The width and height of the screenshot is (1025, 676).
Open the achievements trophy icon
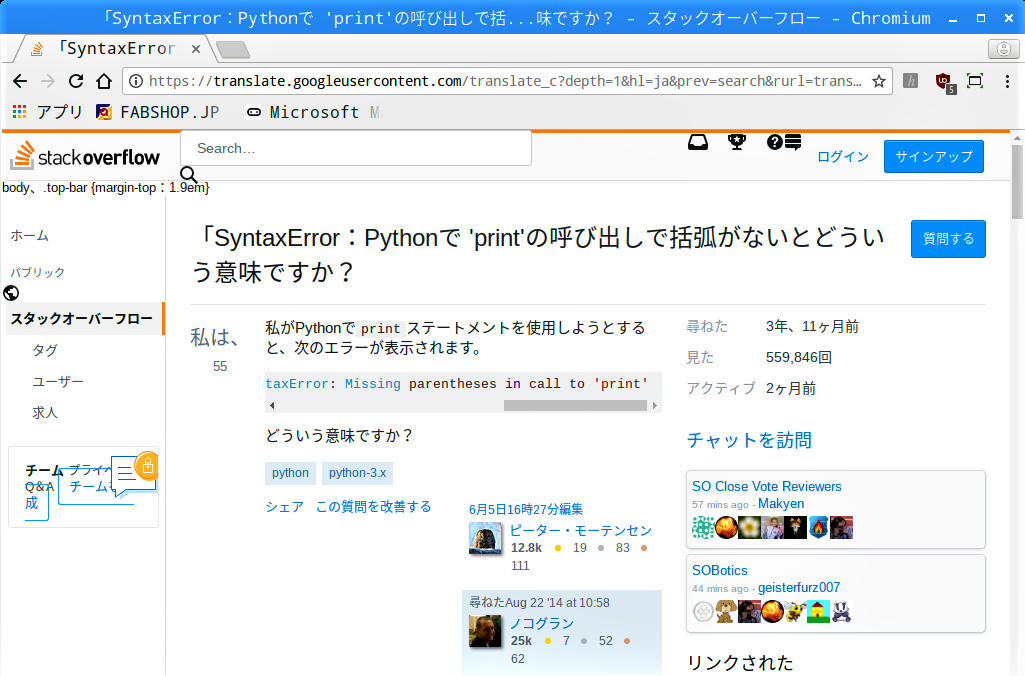click(x=737, y=142)
